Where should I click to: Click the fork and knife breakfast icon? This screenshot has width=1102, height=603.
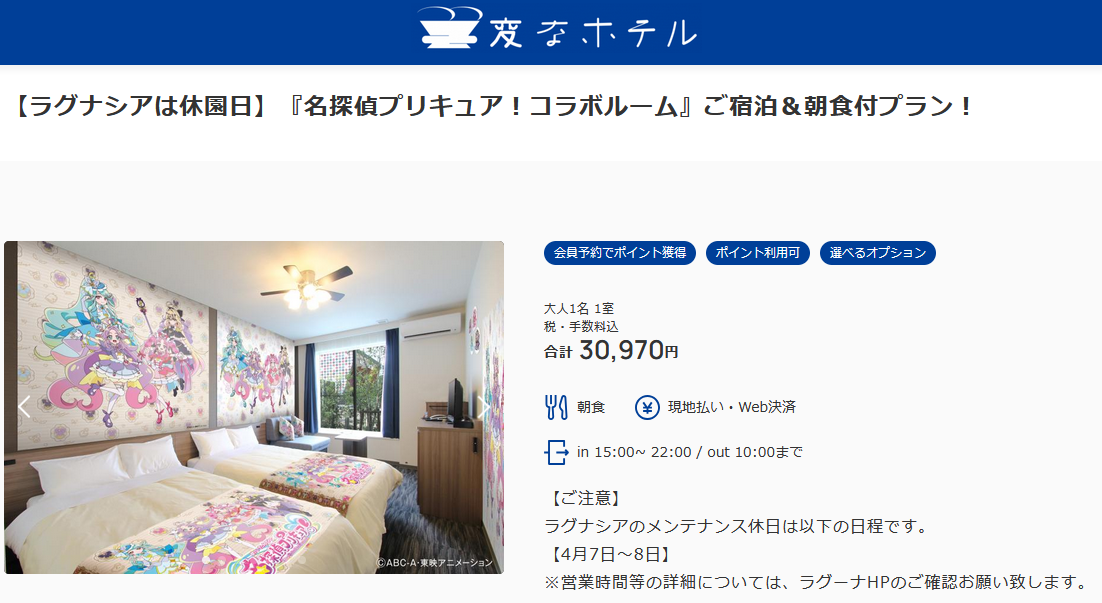point(556,407)
